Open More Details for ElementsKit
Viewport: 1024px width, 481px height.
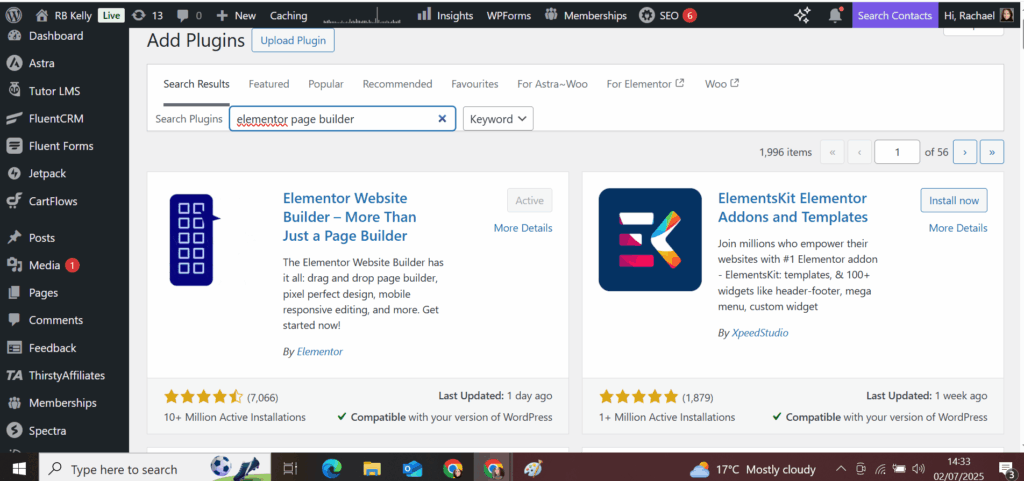(958, 228)
